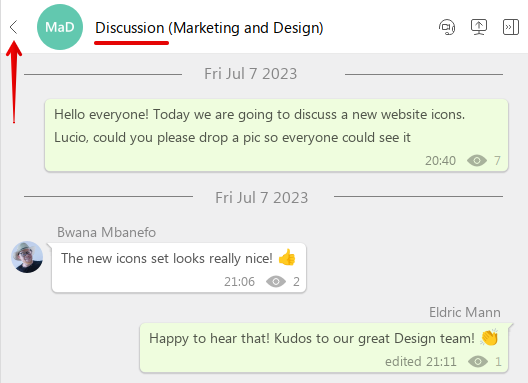Toggle the right side info panel

coord(511,27)
